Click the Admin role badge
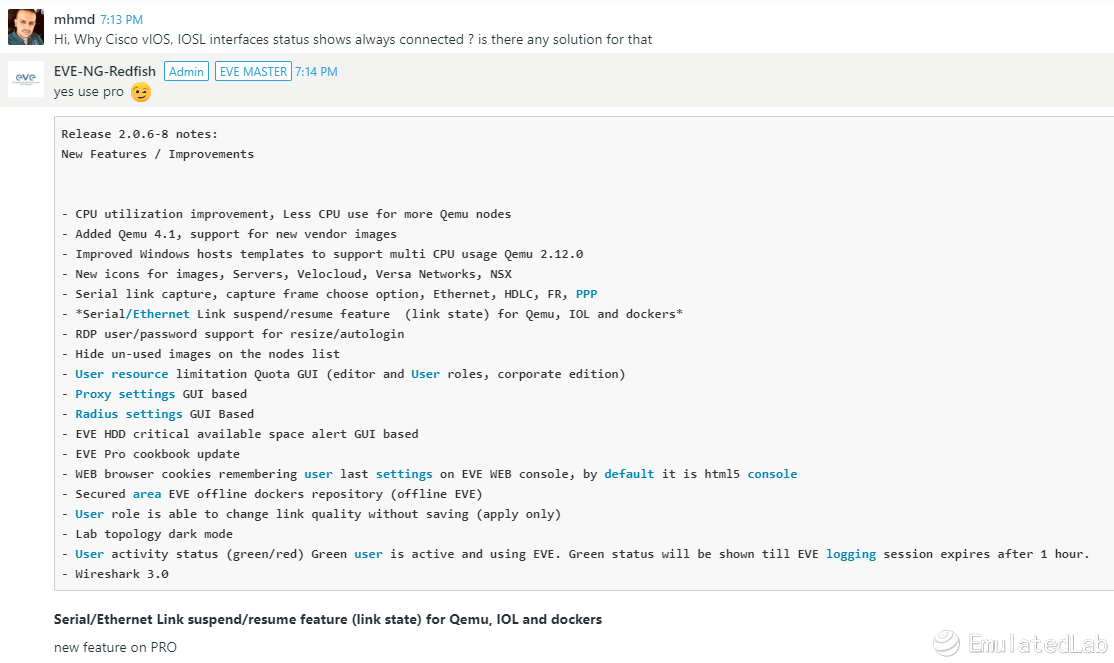This screenshot has height=663, width=1114. (186, 71)
